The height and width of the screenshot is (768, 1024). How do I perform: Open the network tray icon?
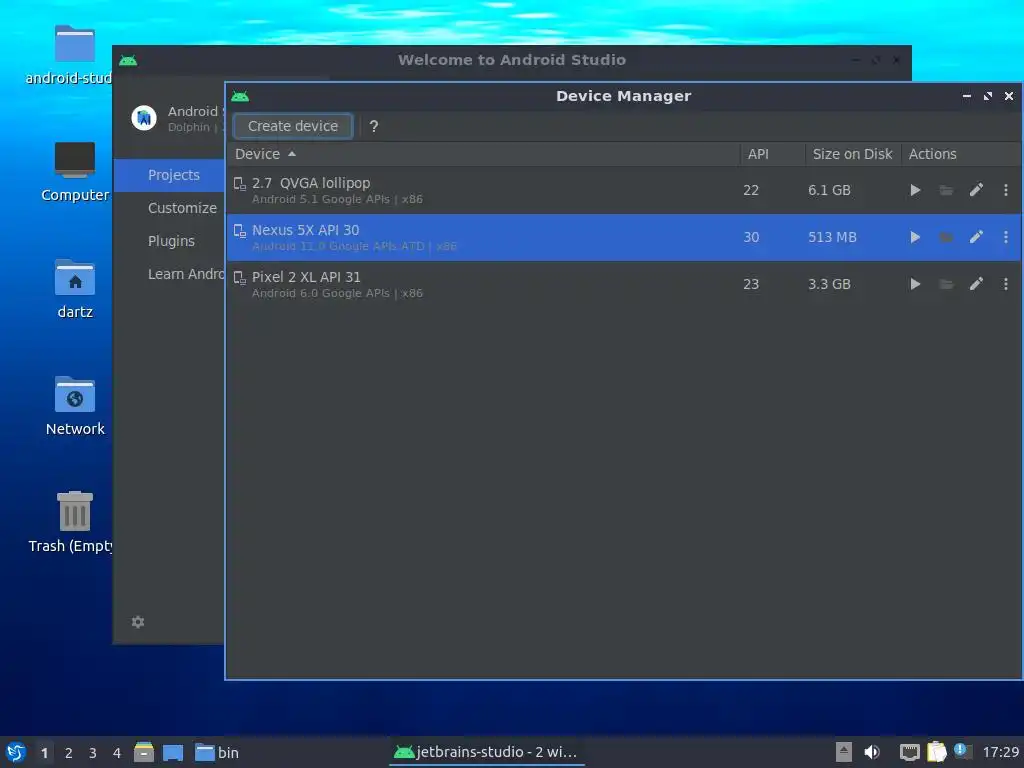coord(909,753)
